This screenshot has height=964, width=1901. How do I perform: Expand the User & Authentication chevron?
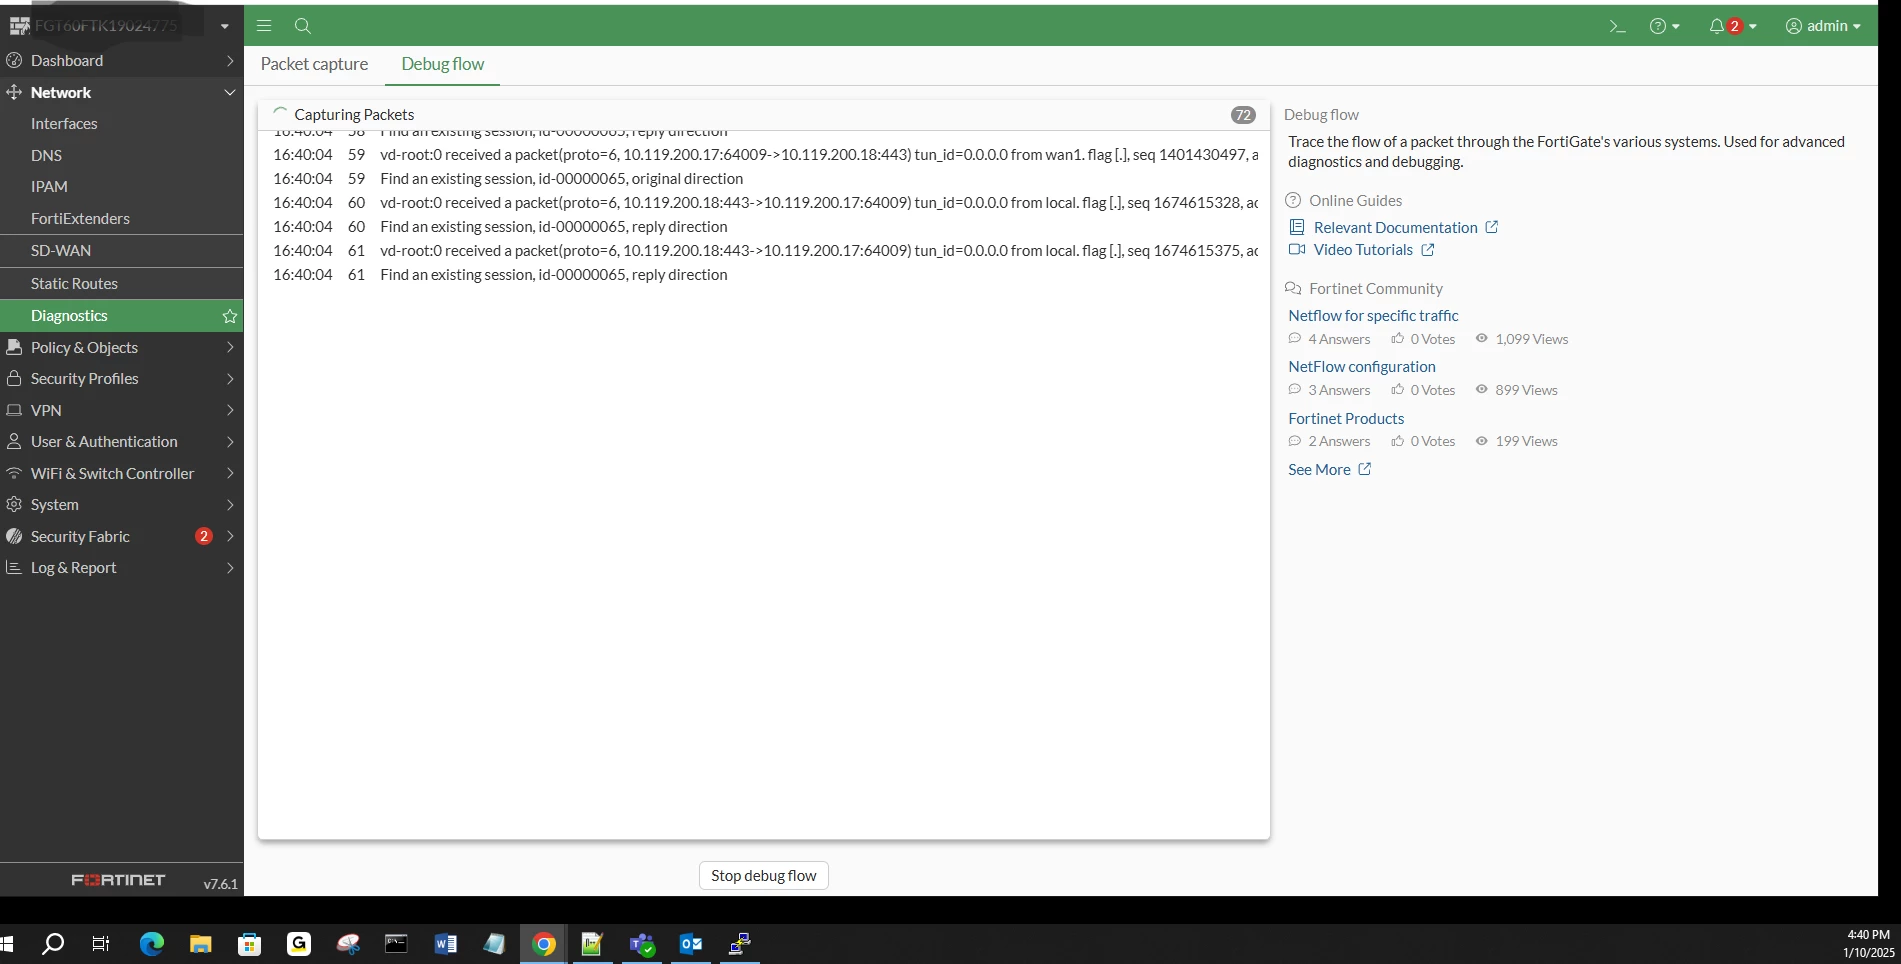pyautogui.click(x=230, y=442)
